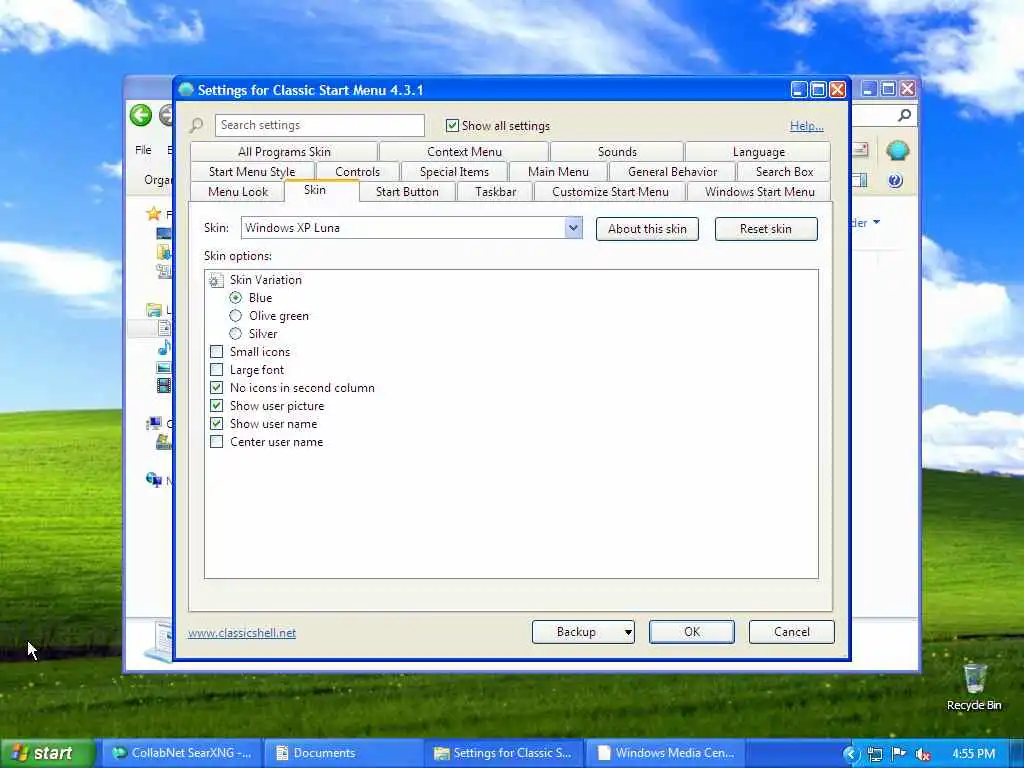Open the All Programs Skin tab
The width and height of the screenshot is (1024, 768).
click(x=284, y=152)
